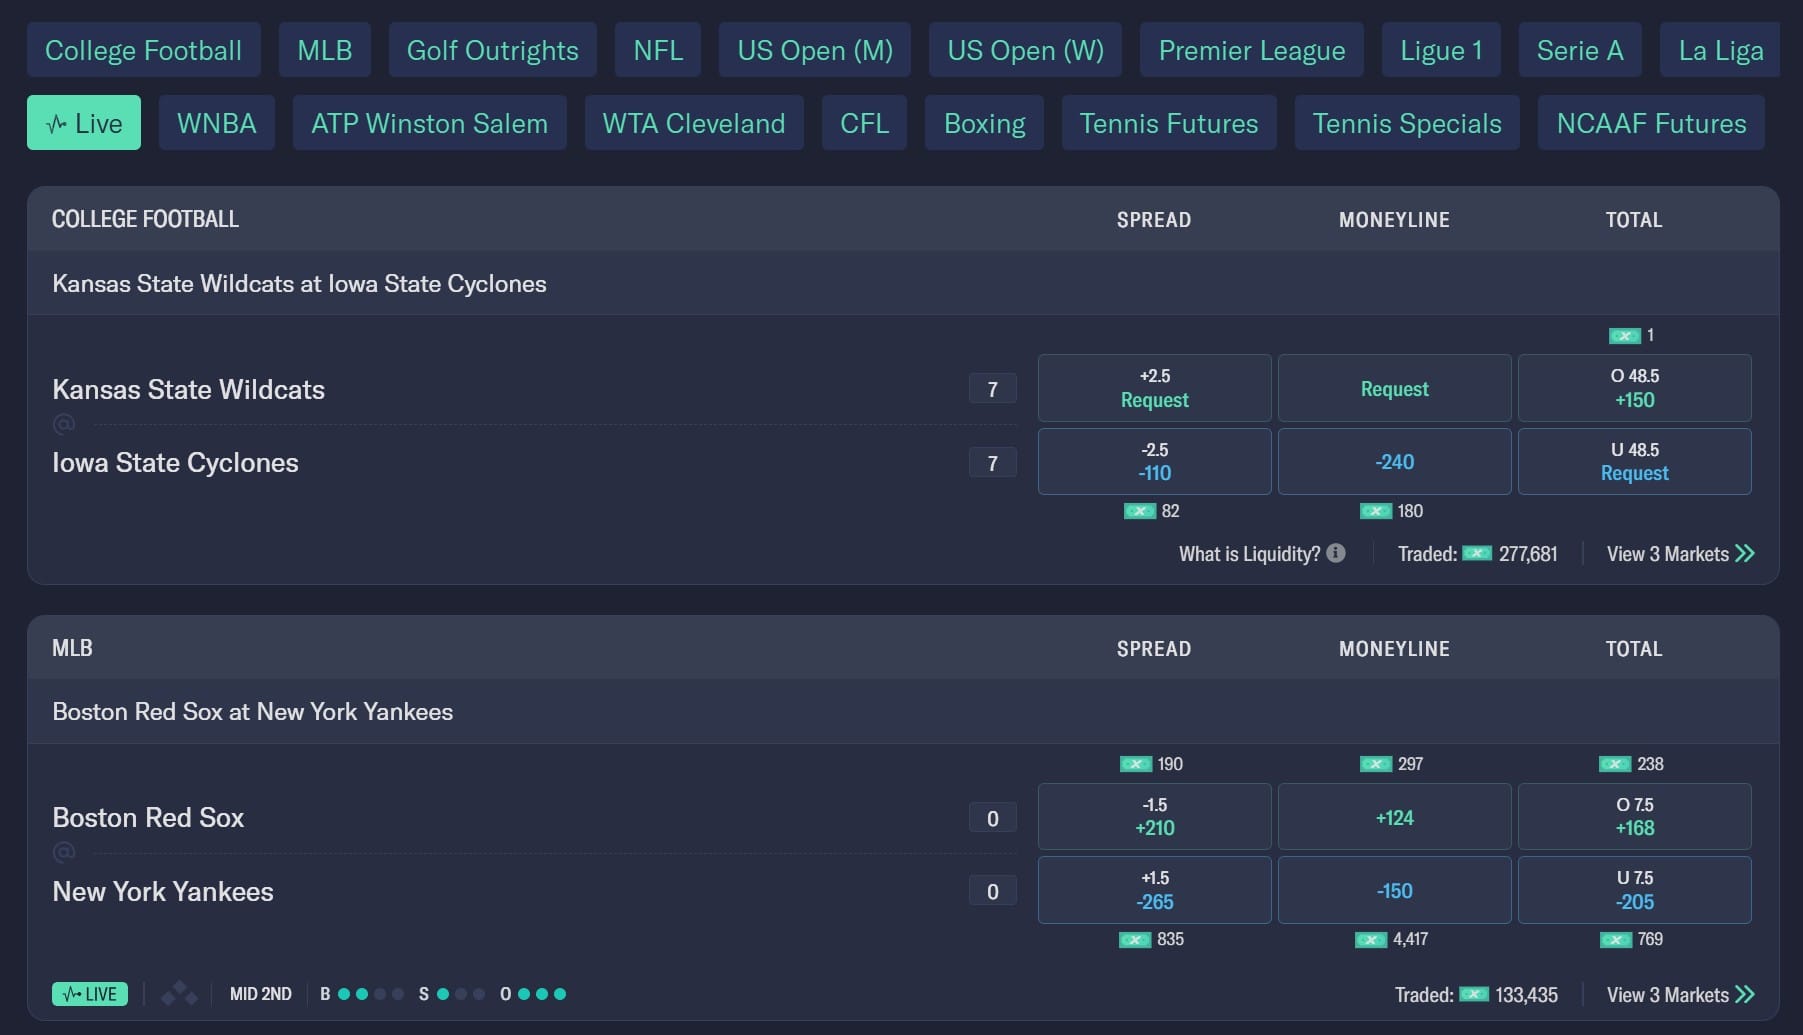Switch to the Premier League tab

(1252, 50)
